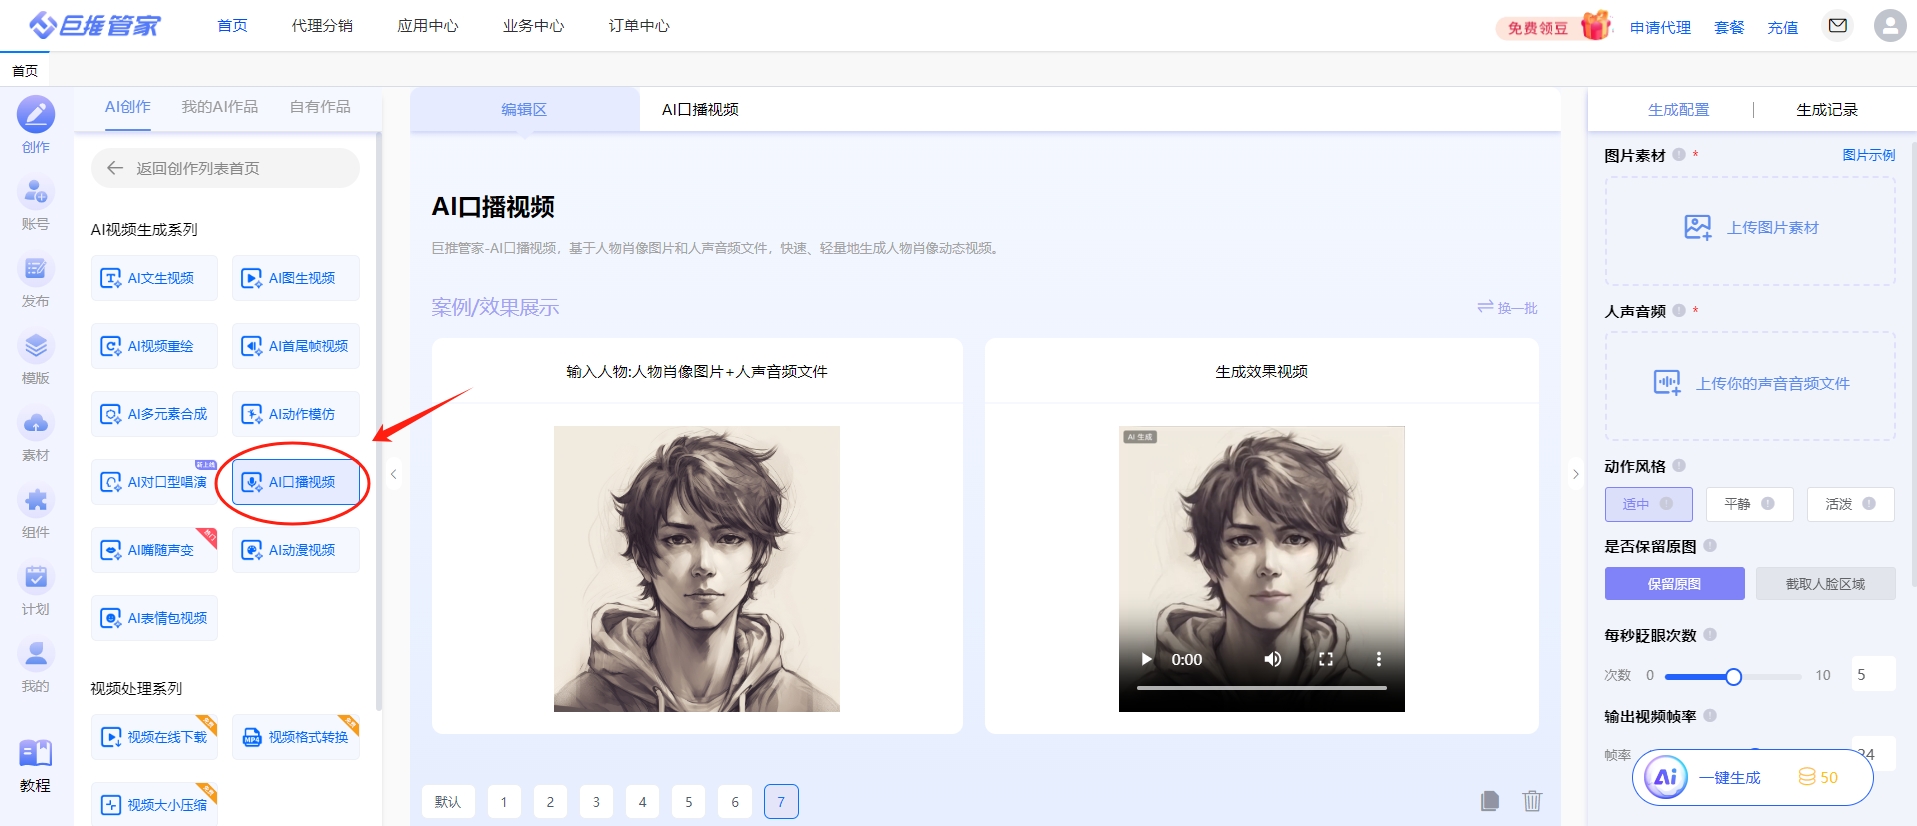The image size is (1917, 826).
Task: Open 图片示例 link
Action: [1868, 155]
